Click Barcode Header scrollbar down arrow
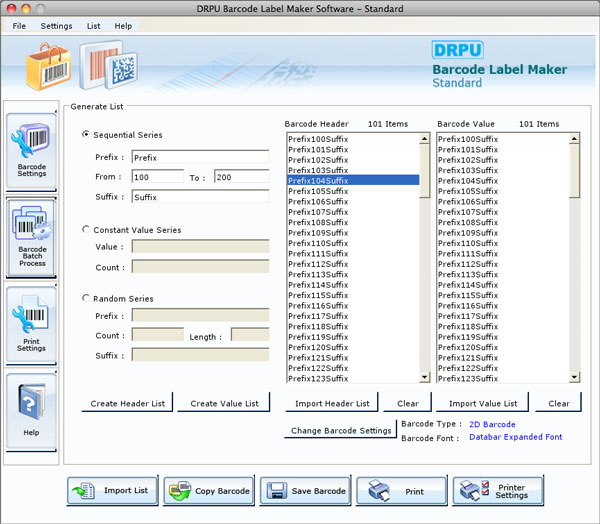Image resolution: width=600 pixels, height=524 pixels. pos(424,377)
